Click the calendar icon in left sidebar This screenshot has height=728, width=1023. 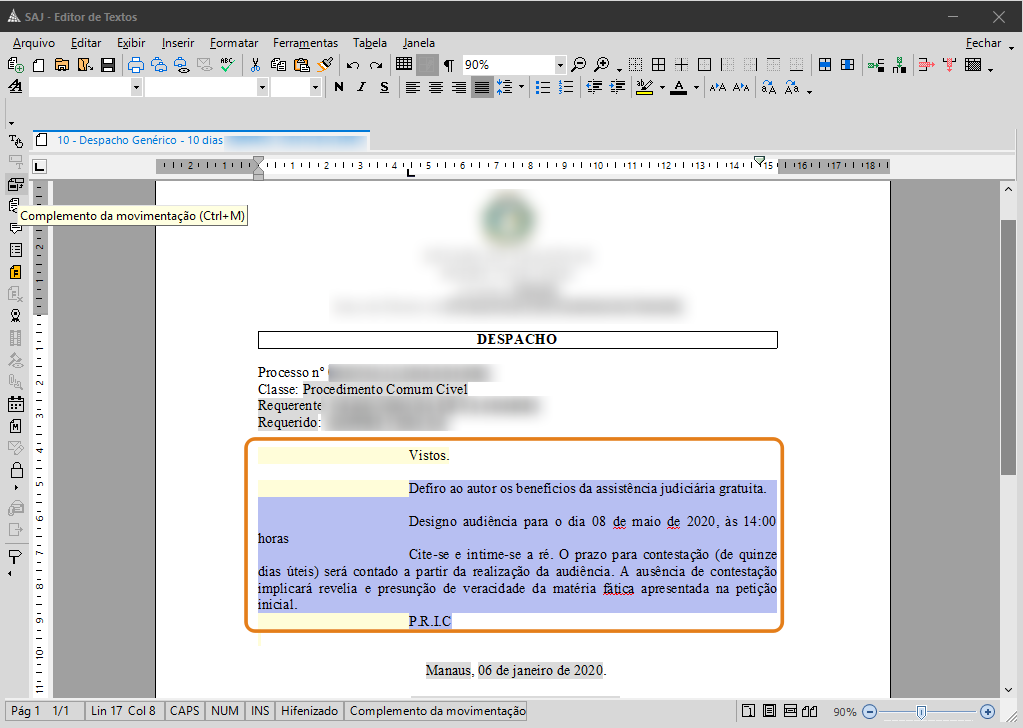coord(16,404)
